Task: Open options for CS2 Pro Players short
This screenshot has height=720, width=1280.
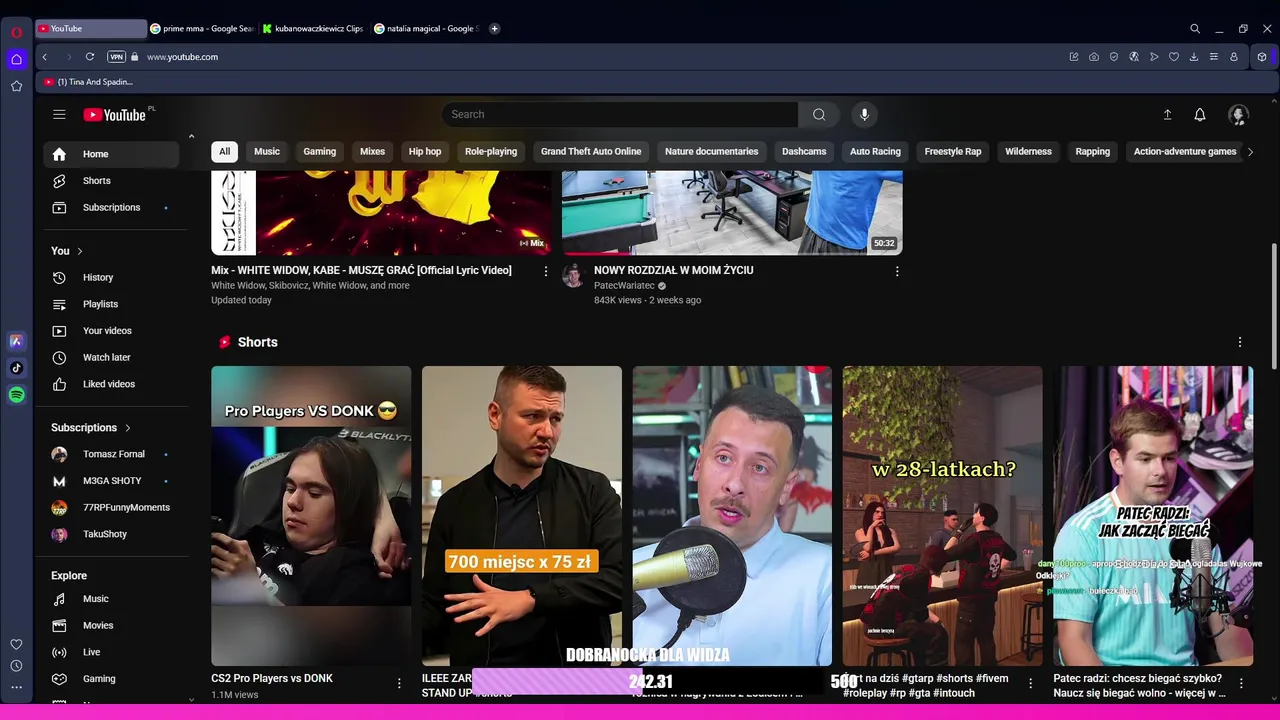Action: click(x=399, y=683)
